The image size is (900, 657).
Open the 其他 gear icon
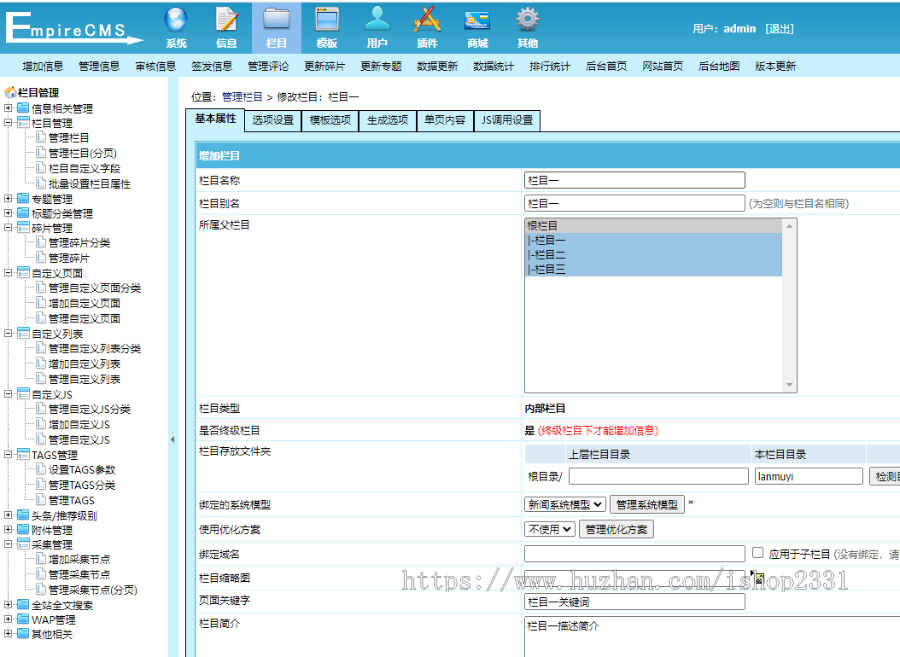pyautogui.click(x=527, y=20)
